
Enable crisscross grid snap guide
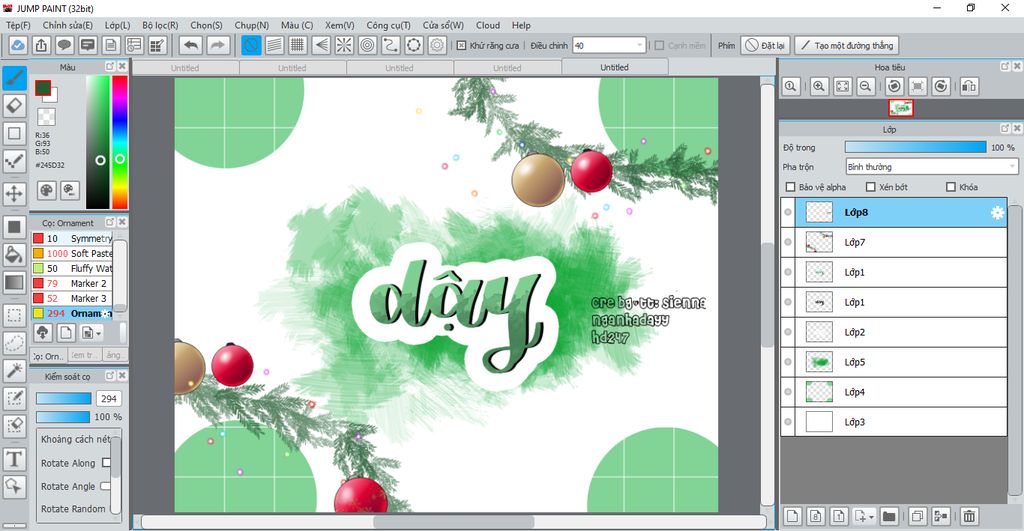pyautogui.click(x=298, y=45)
